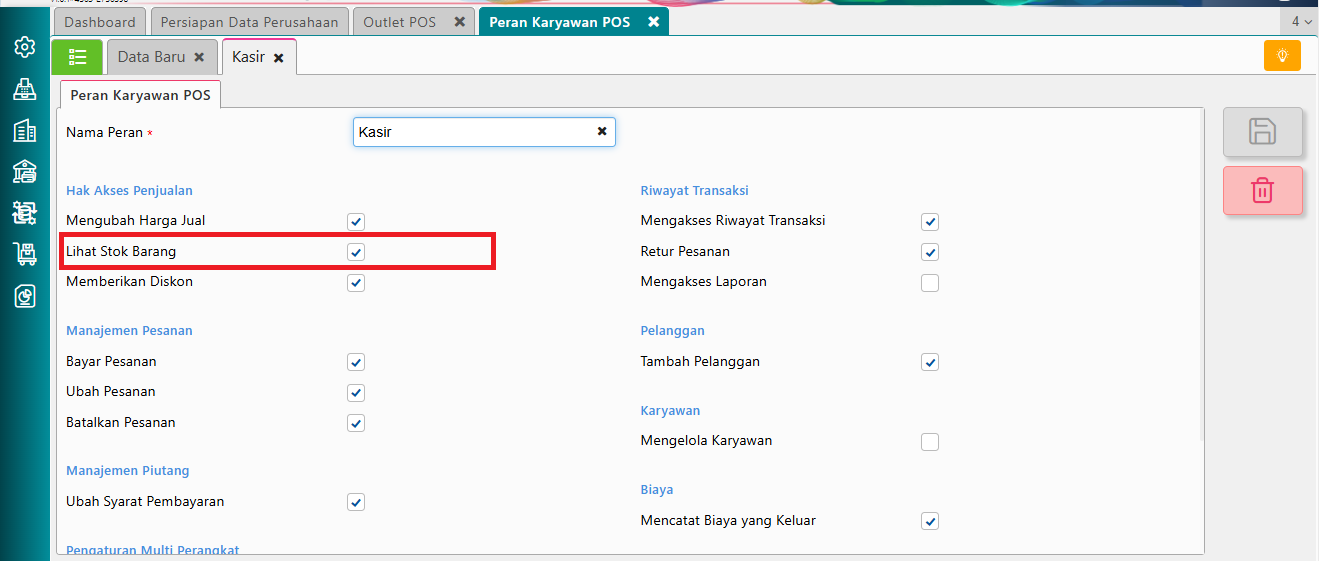This screenshot has height=561, width=1319.
Task: Click the orange lightbulb hint button
Action: pyautogui.click(x=1282, y=55)
